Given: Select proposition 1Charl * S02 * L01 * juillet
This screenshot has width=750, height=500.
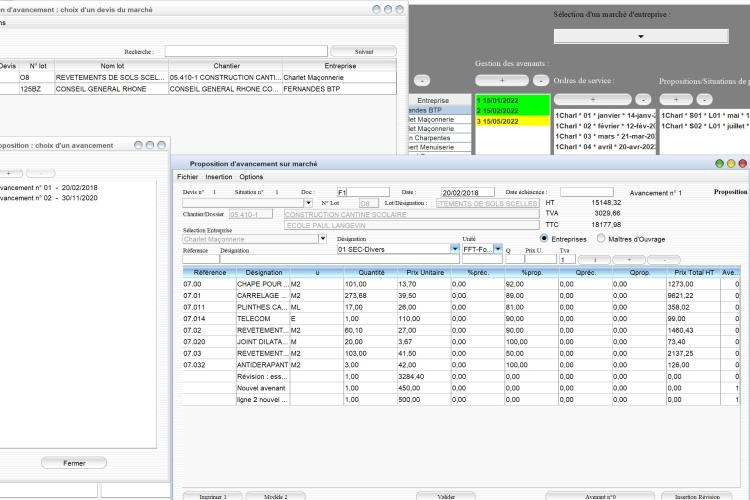Looking at the screenshot, I should pos(705,126).
